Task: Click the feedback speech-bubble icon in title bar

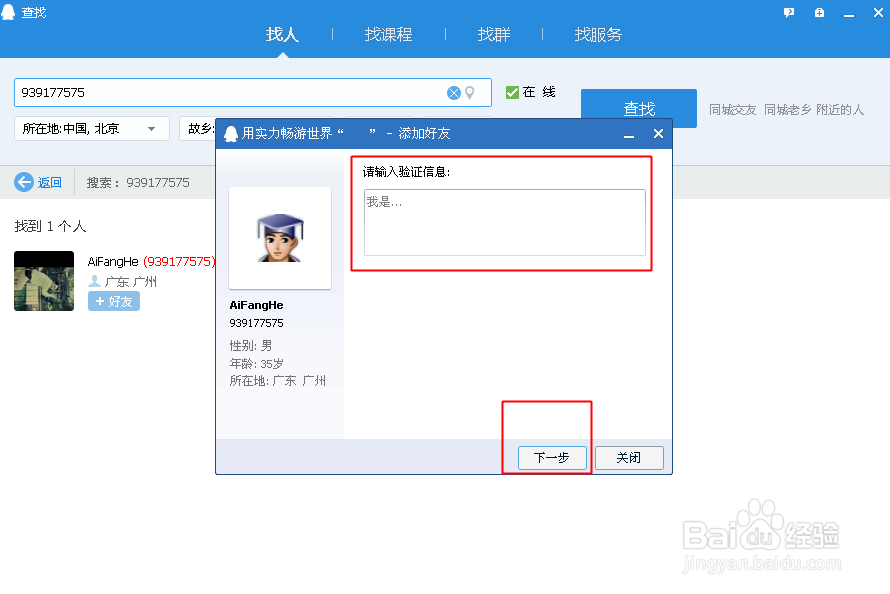Action: [x=789, y=12]
